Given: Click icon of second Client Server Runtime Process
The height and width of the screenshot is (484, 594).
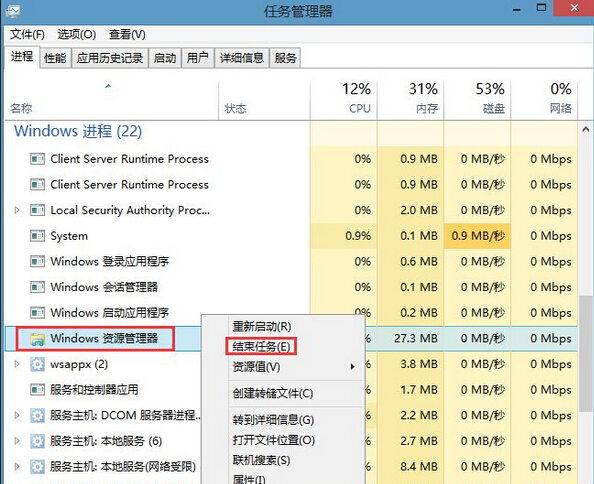Looking at the screenshot, I should 38,184.
